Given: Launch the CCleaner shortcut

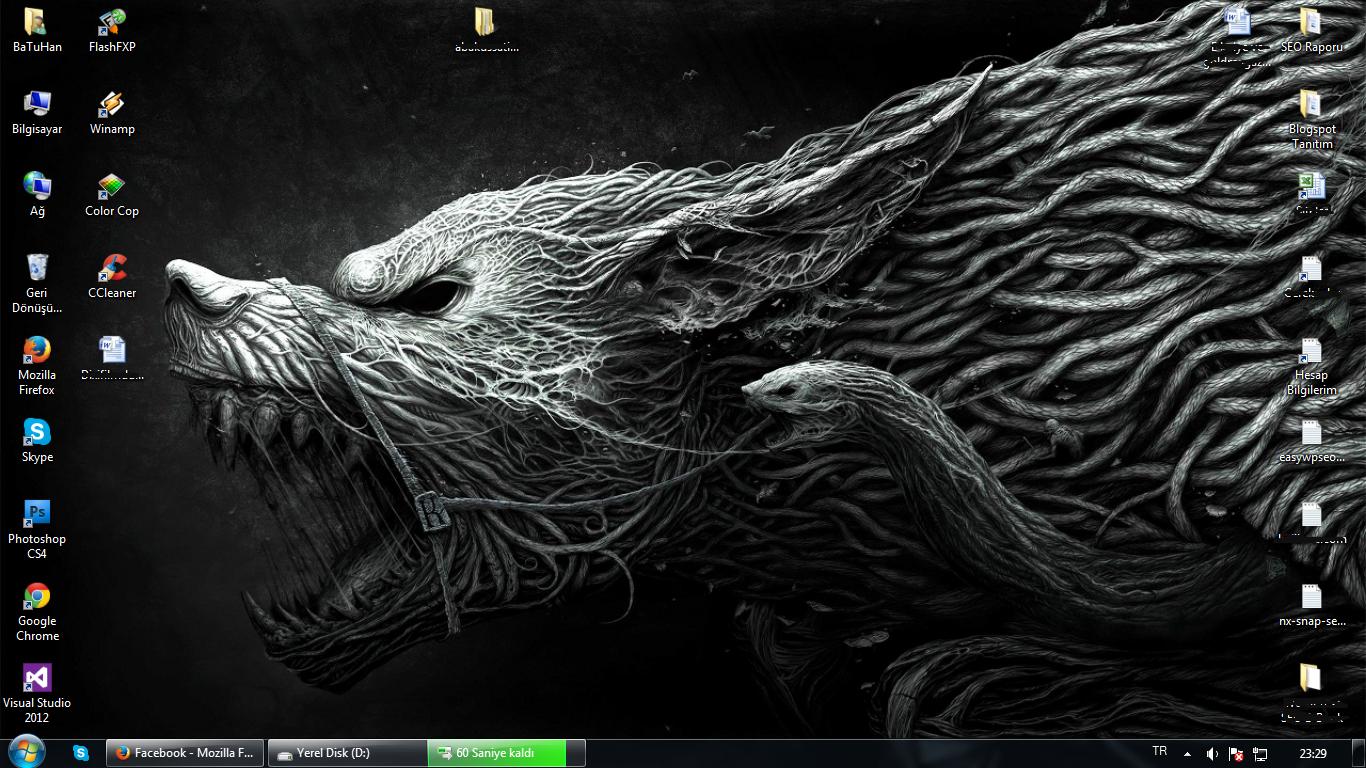Looking at the screenshot, I should 112,276.
